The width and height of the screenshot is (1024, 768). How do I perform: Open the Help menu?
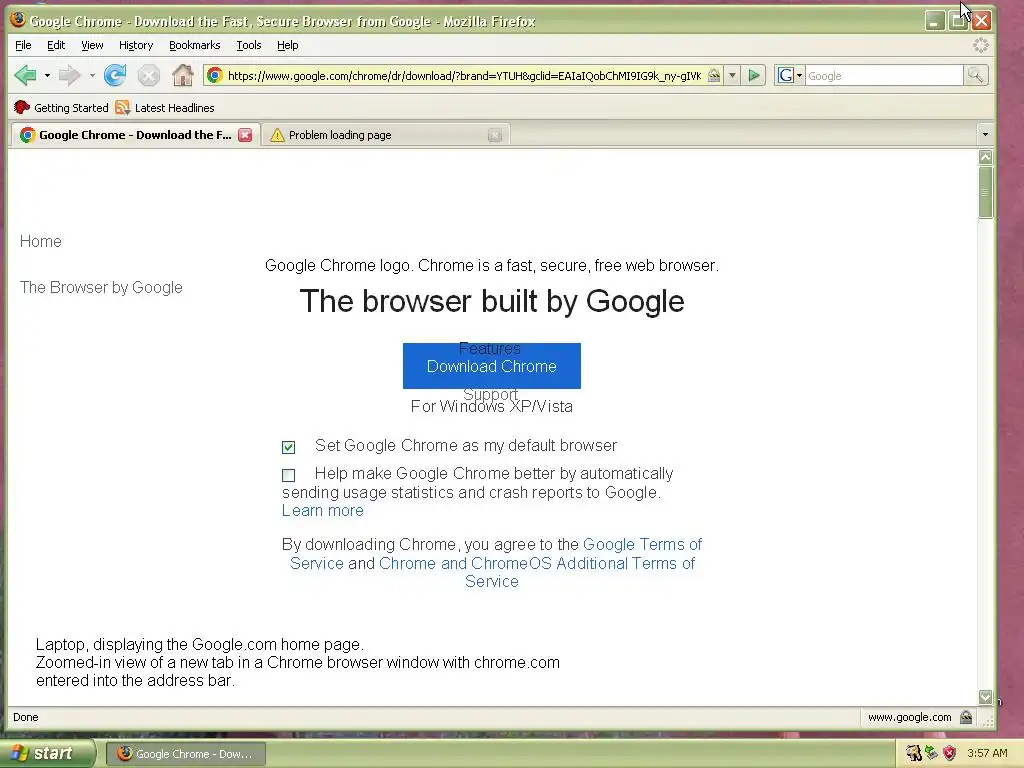coord(287,45)
